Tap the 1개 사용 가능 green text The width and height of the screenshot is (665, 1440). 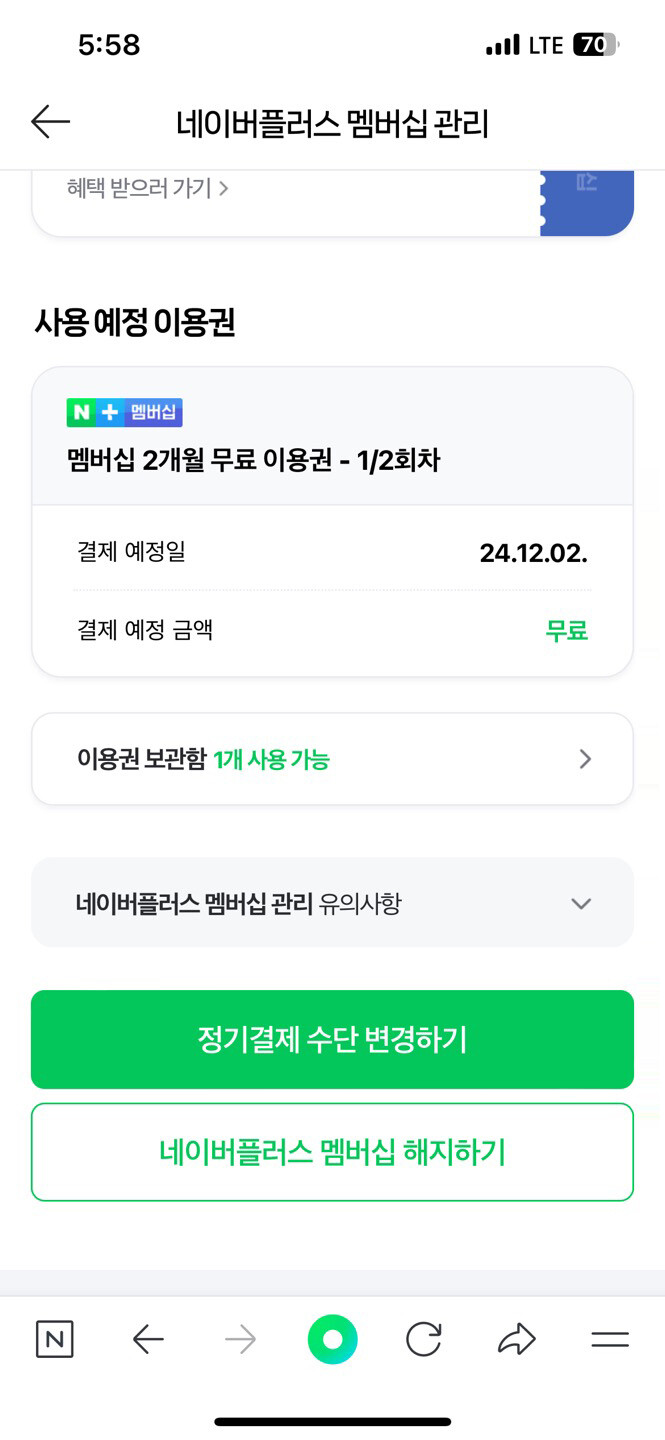click(x=271, y=760)
